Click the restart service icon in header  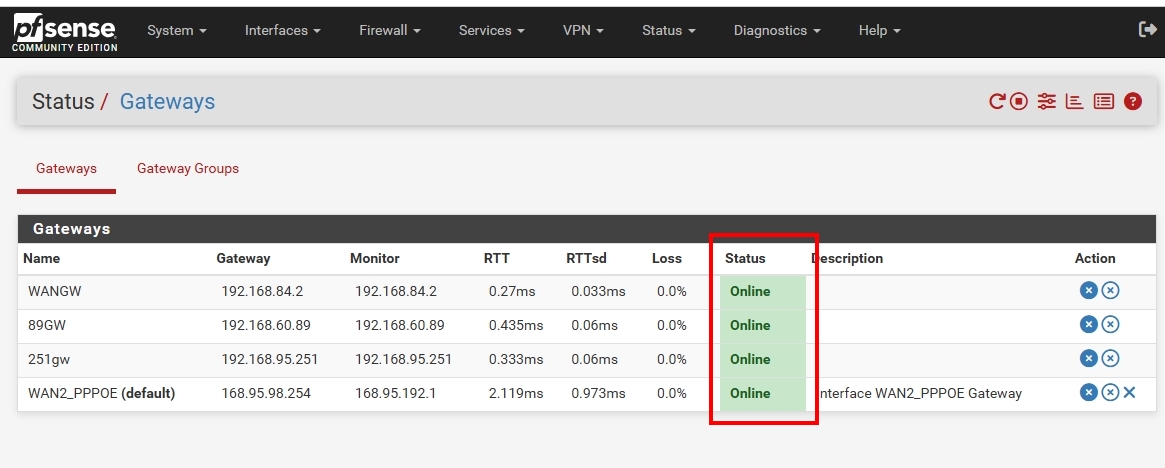[x=996, y=101]
